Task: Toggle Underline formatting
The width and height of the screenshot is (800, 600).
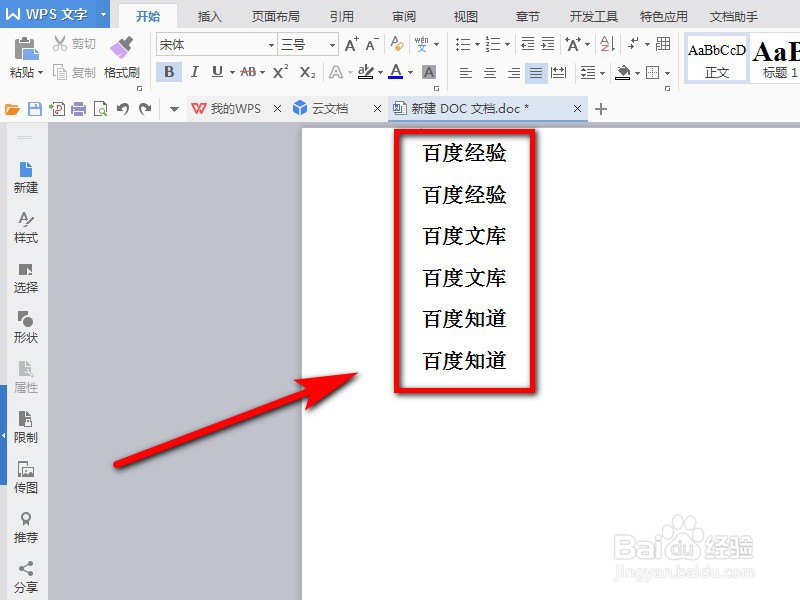Action: [x=217, y=72]
